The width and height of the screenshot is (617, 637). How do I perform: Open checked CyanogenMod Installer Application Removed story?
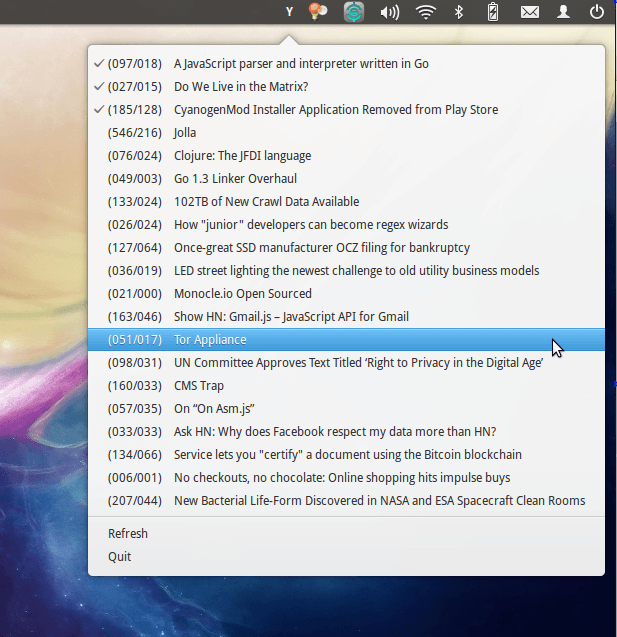pos(346,110)
